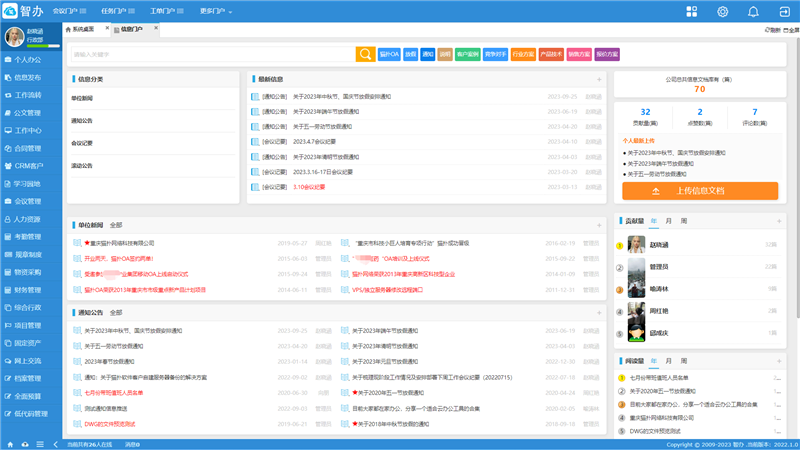Open the bottom bar hamburger menu icon

click(x=40, y=444)
